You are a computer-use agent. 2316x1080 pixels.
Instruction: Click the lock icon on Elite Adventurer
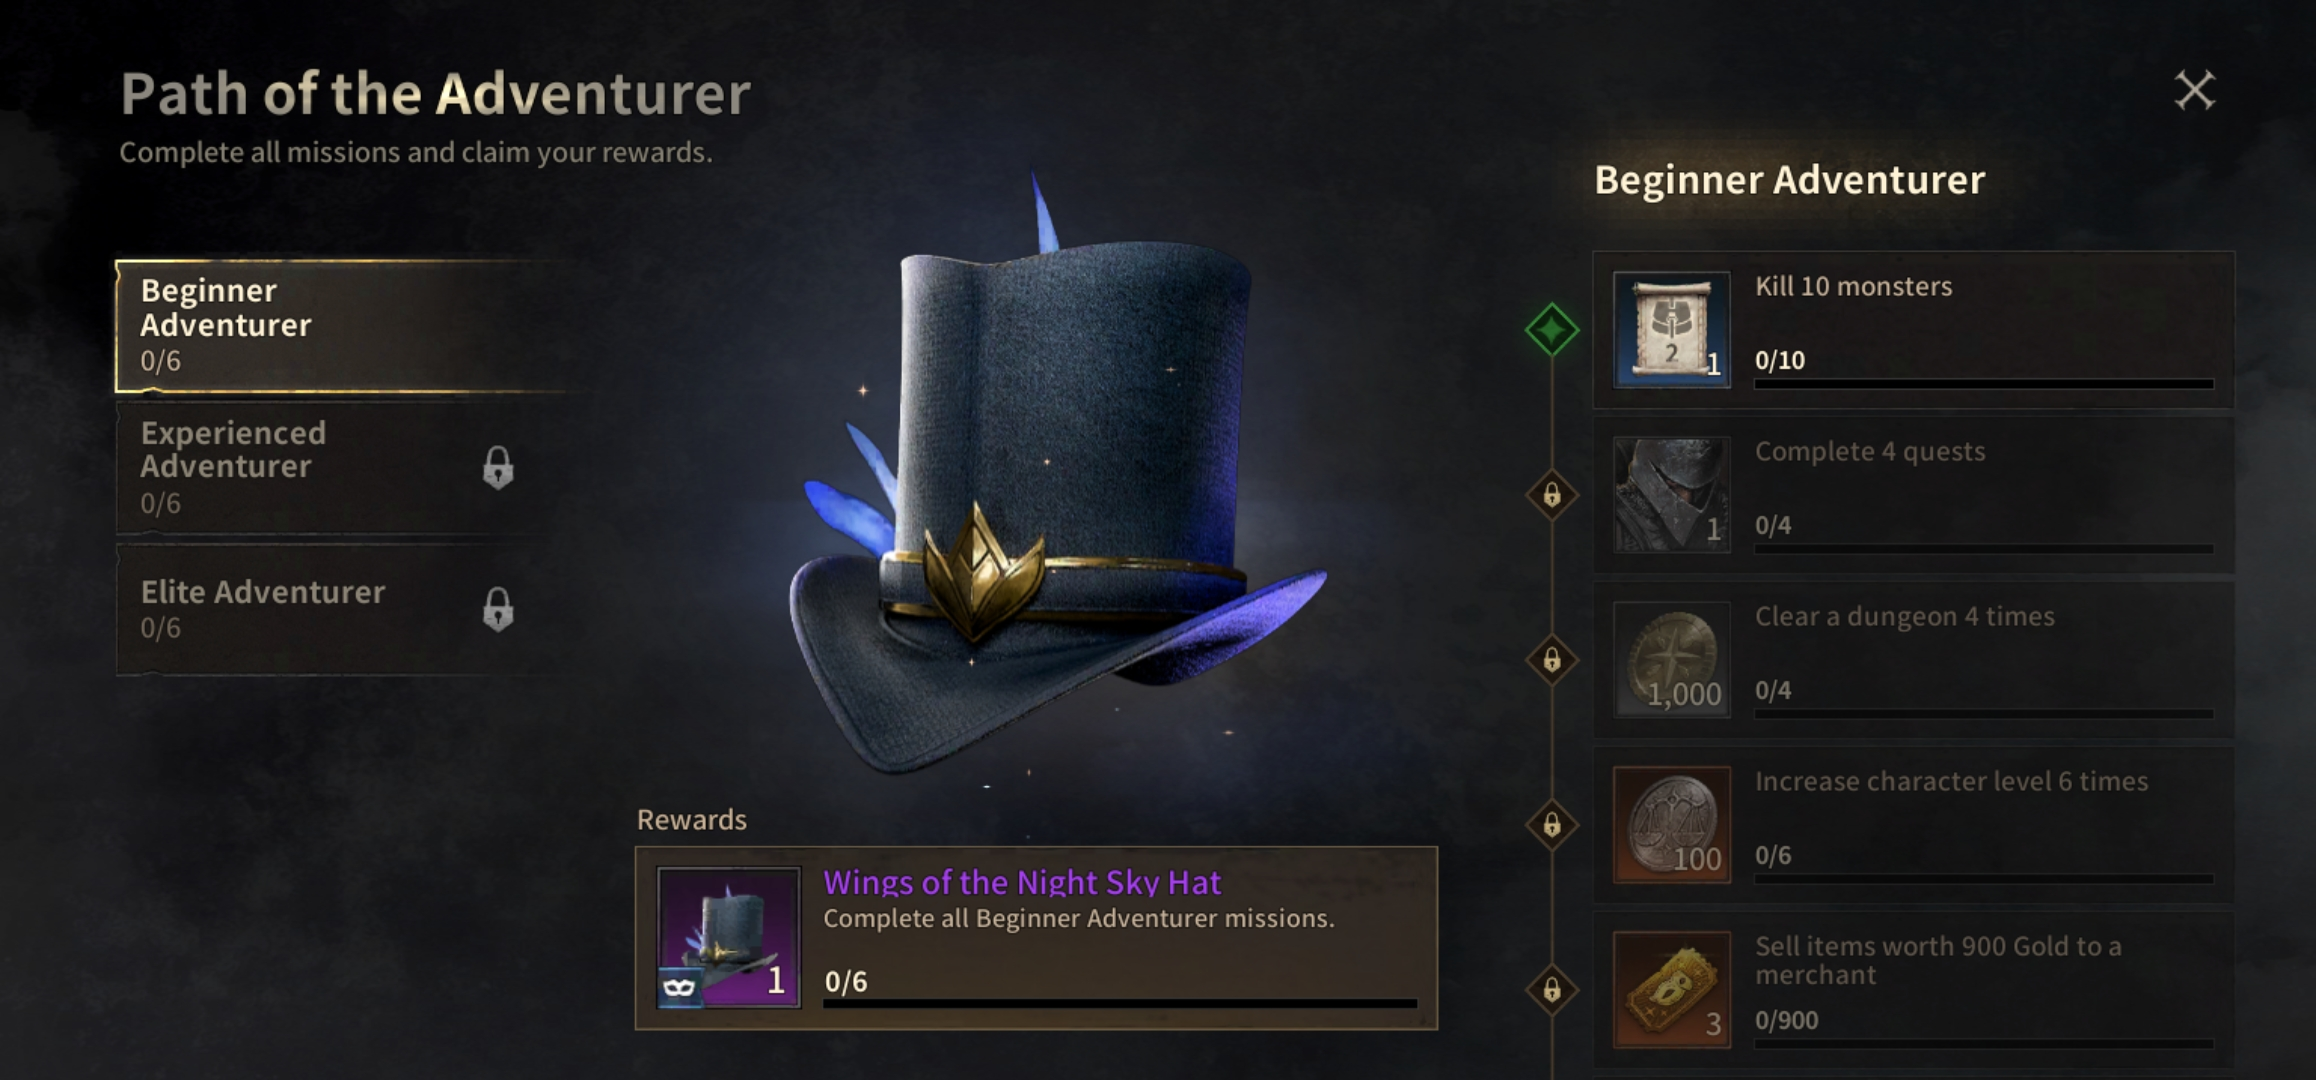pos(498,608)
